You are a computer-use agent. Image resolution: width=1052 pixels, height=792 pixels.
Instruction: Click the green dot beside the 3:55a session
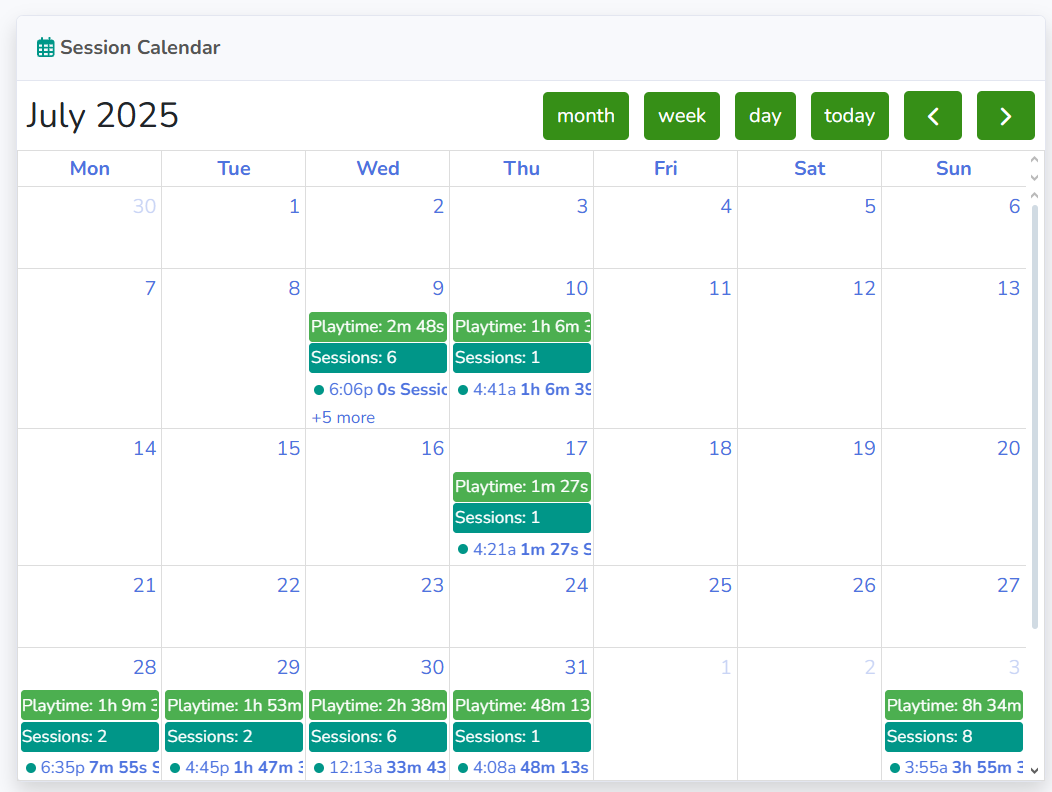pyautogui.click(x=894, y=768)
